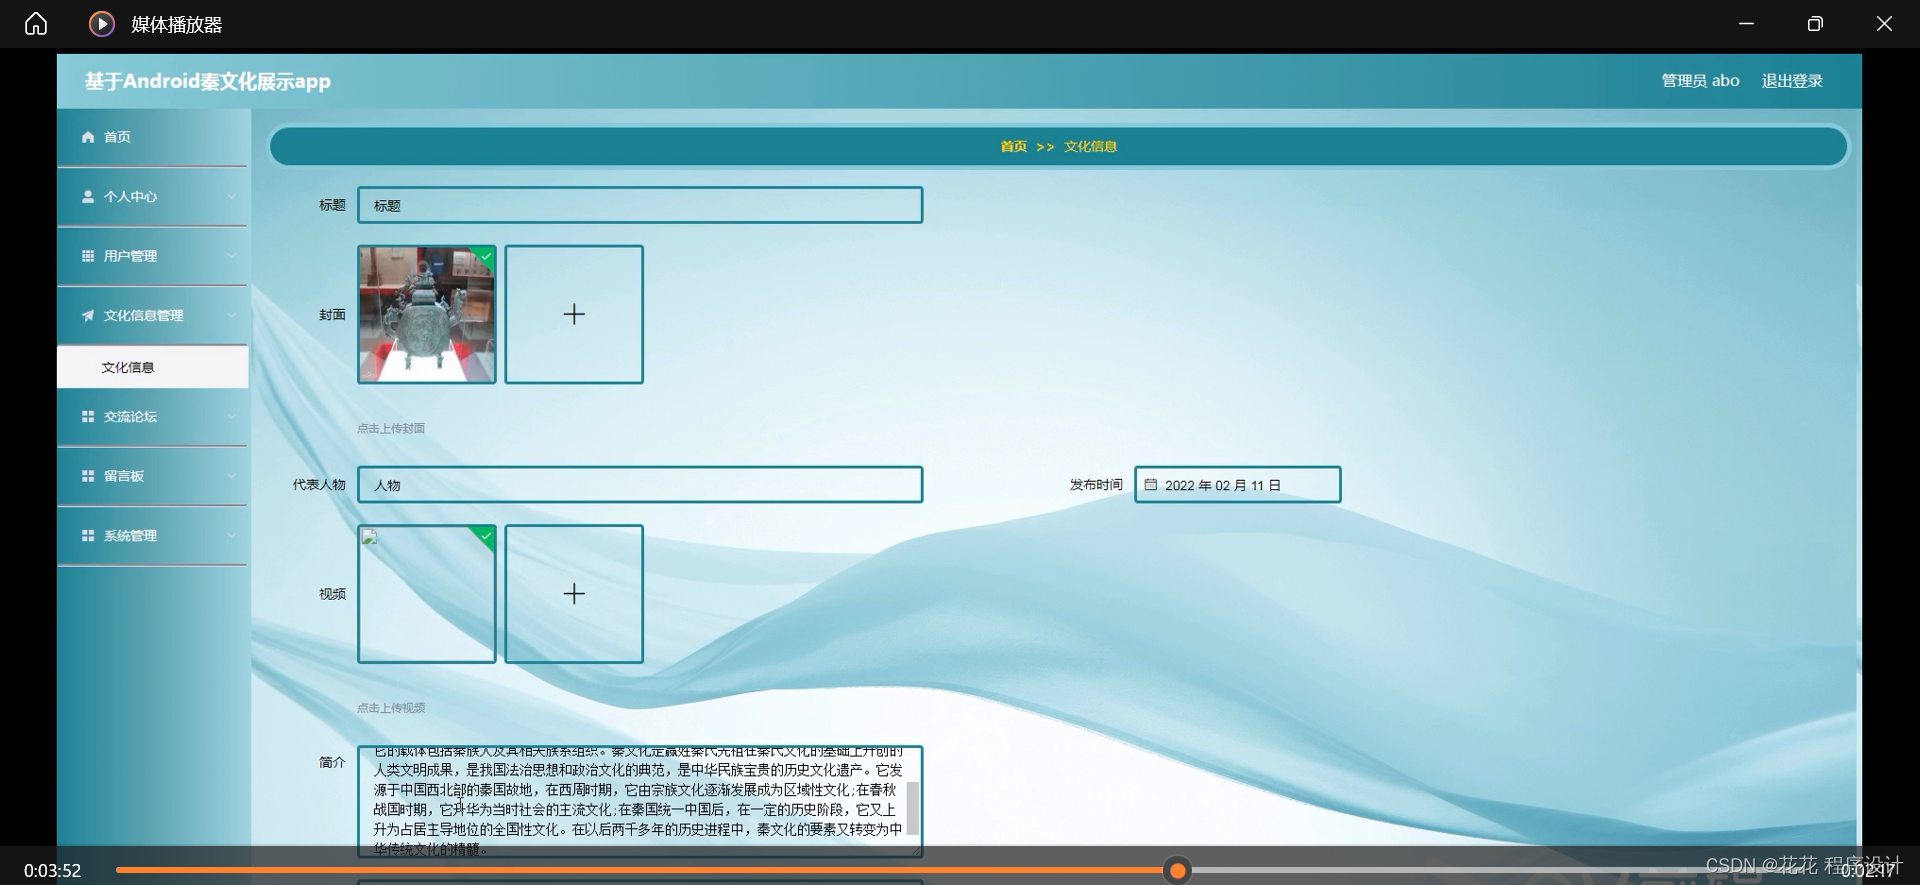This screenshot has height=885, width=1920.
Task: Select the 文化信息 submenu item
Action: tap(152, 367)
